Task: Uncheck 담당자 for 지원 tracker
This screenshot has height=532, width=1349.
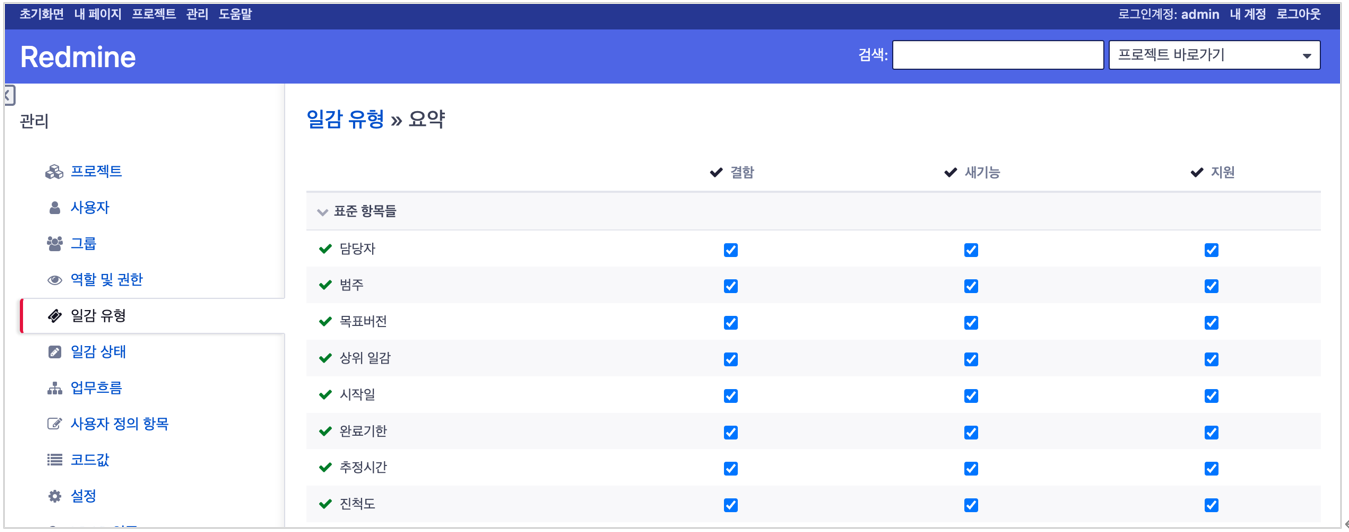Action: (1211, 250)
